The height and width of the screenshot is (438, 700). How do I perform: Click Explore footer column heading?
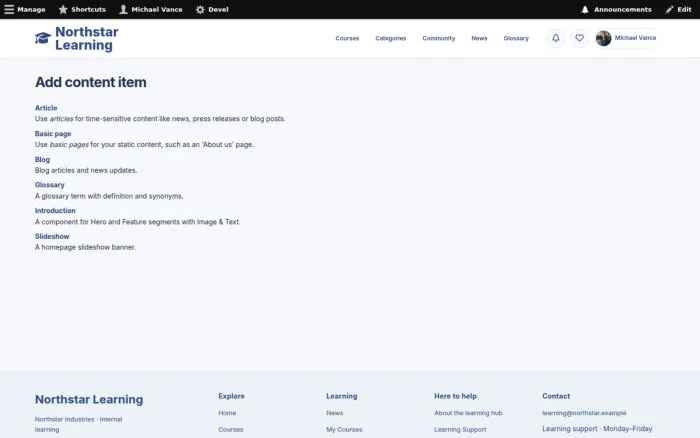click(231, 396)
